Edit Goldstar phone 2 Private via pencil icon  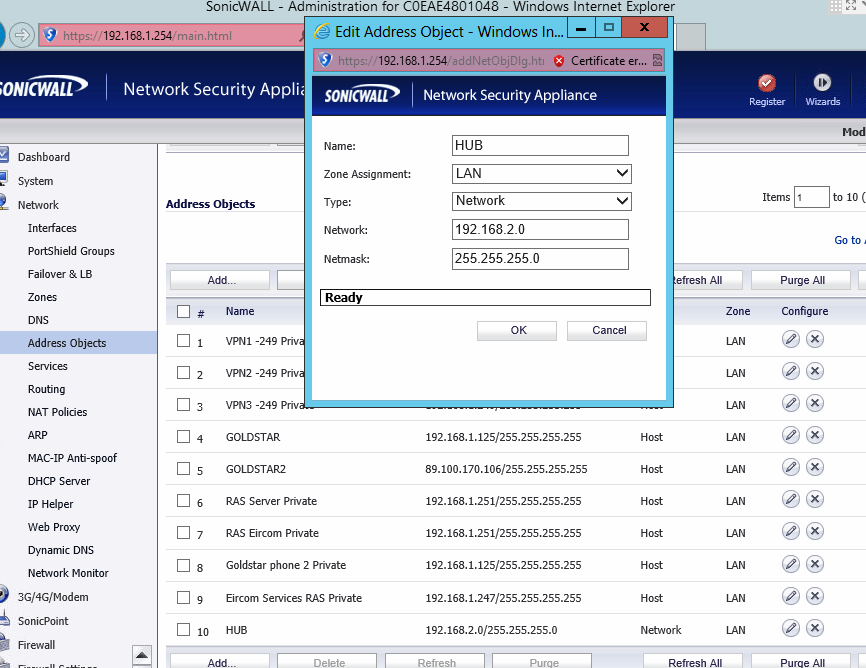tap(791, 564)
